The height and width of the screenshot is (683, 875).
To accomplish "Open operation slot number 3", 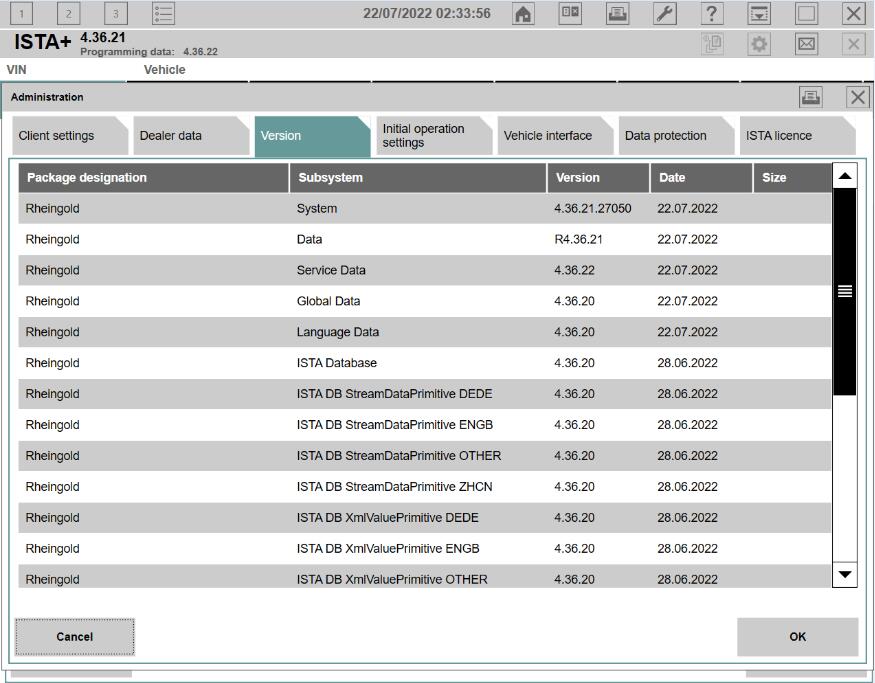I will click(116, 14).
